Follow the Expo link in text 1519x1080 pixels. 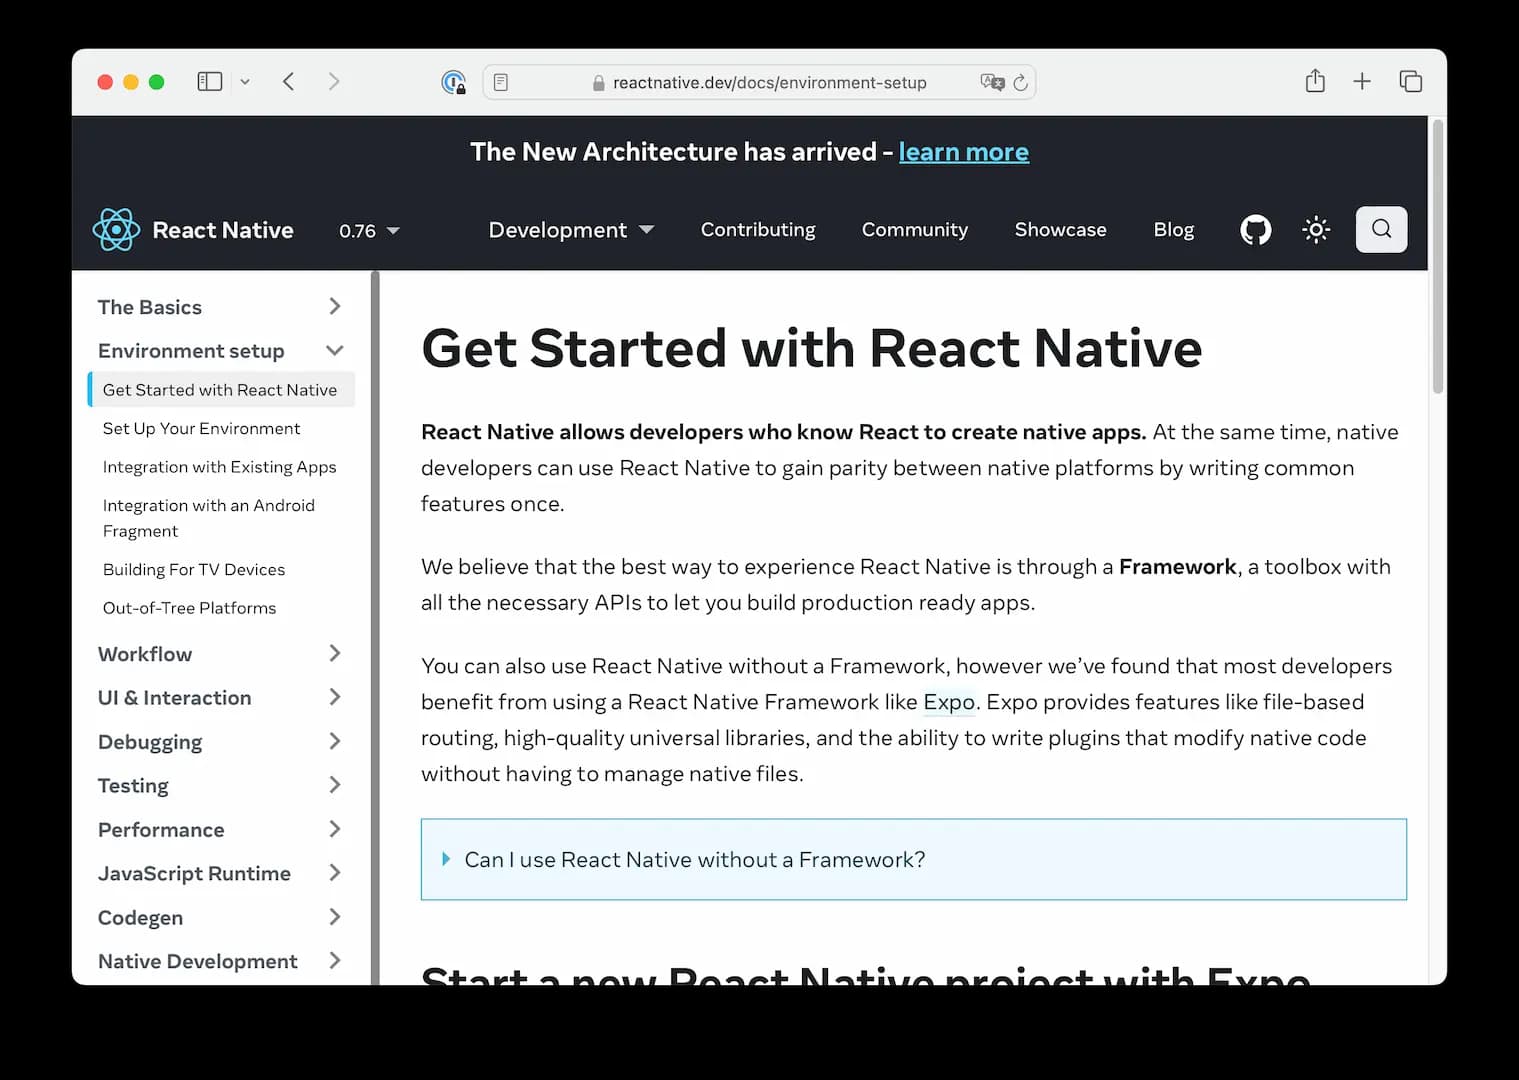point(949,702)
